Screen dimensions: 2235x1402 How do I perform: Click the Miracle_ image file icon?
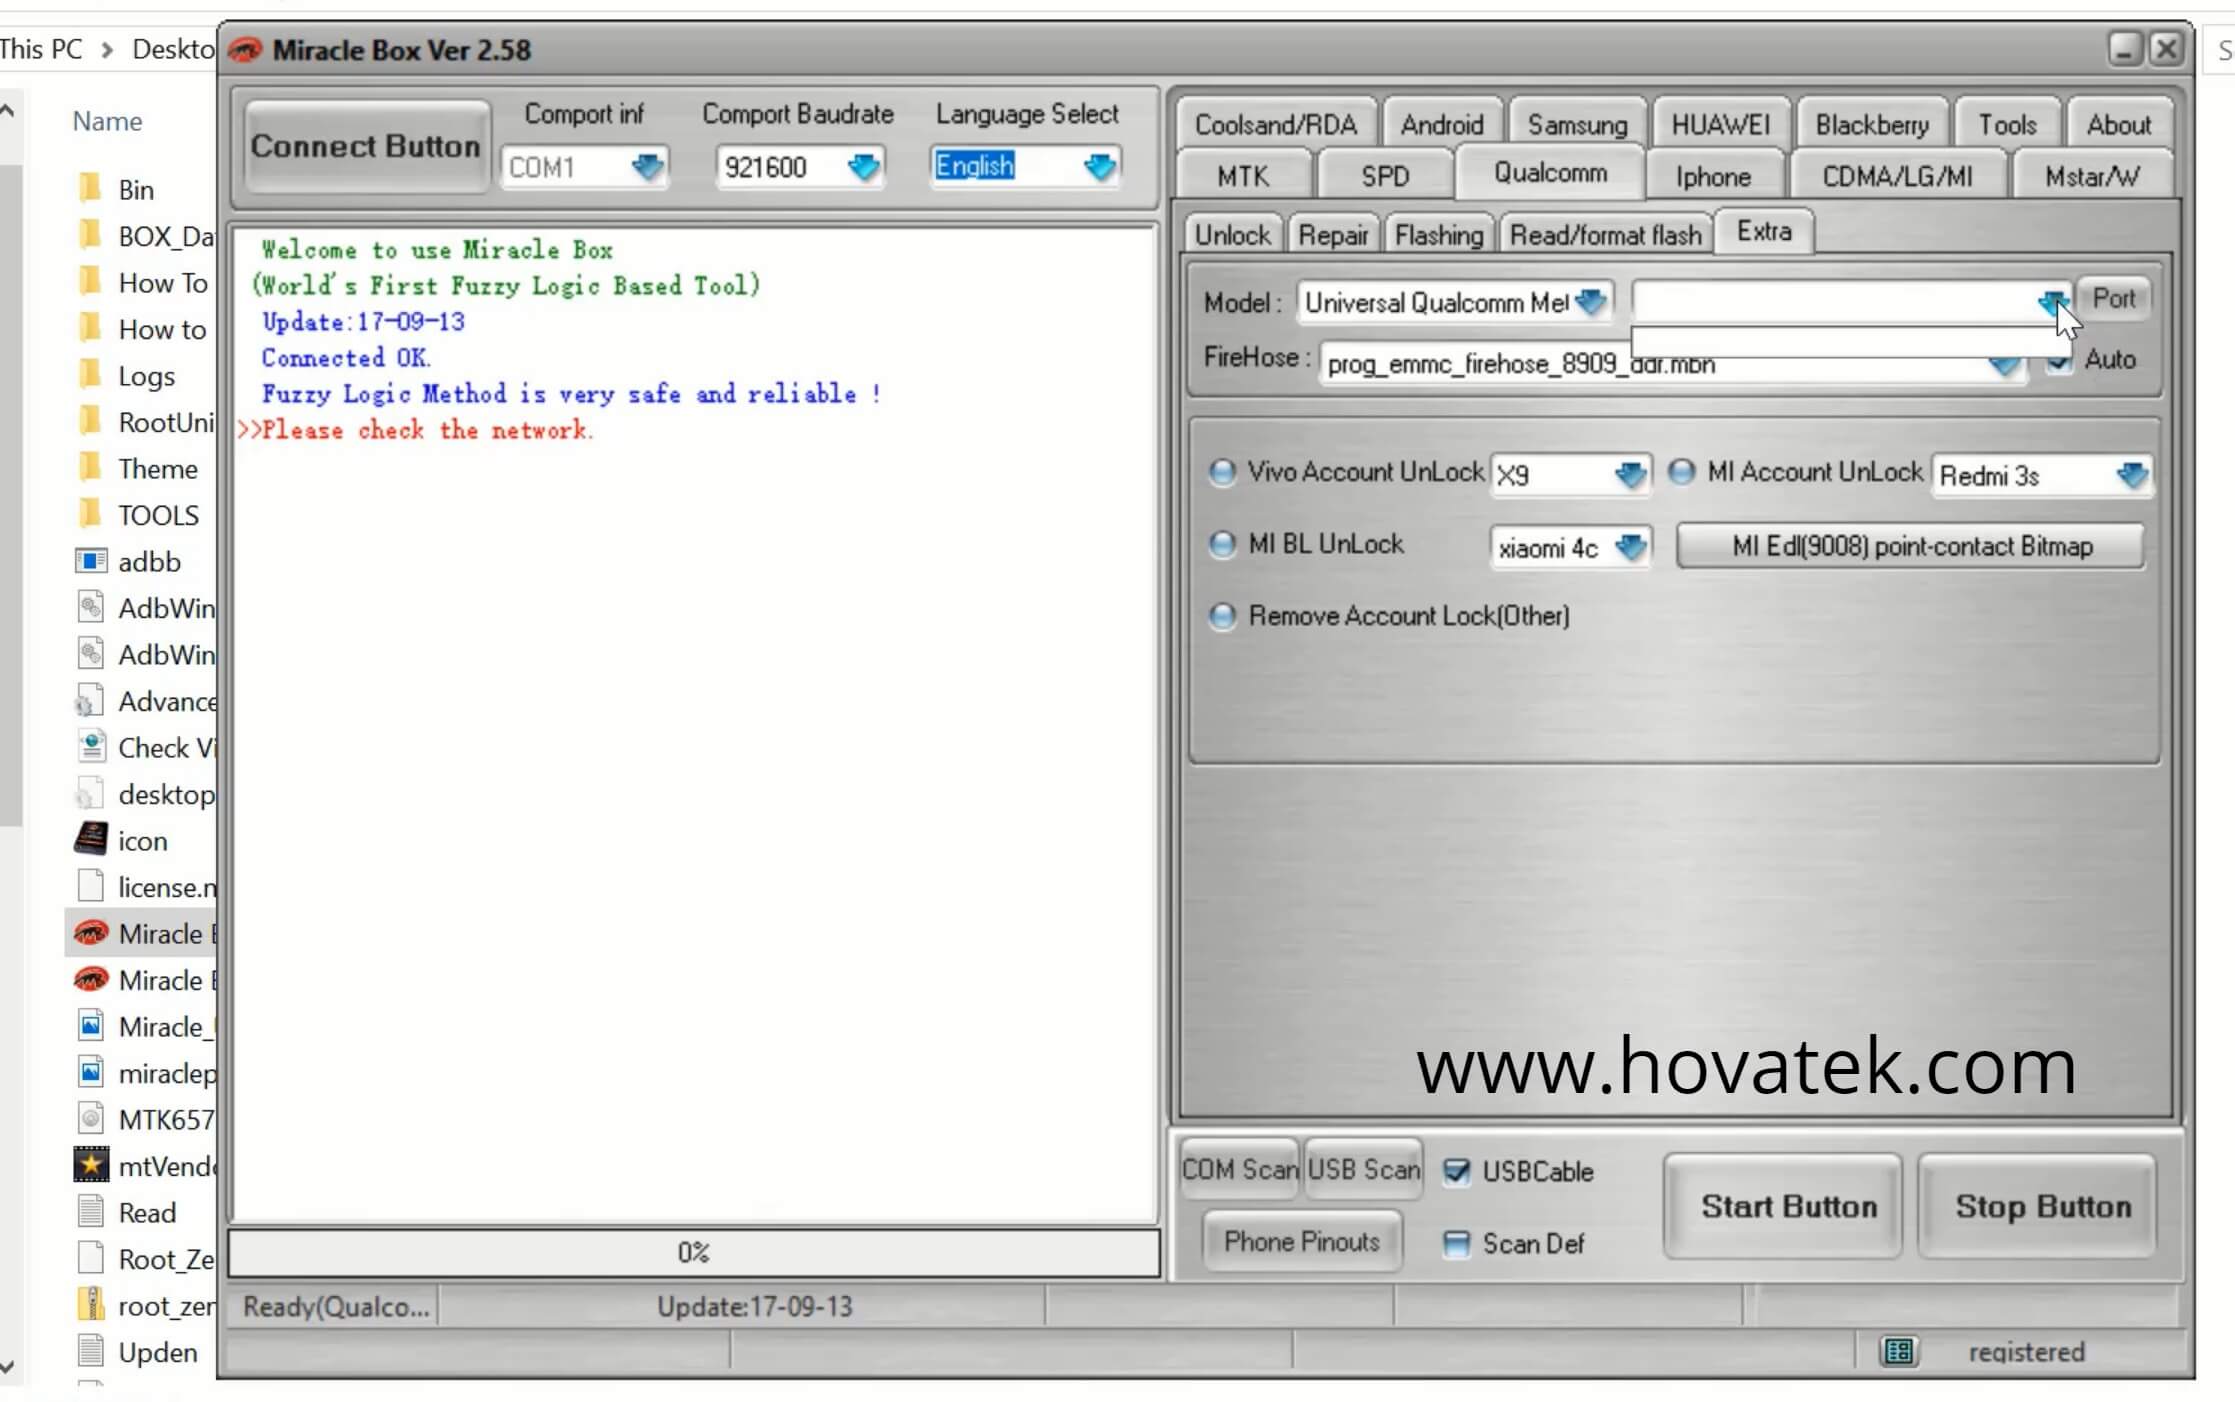90,1026
